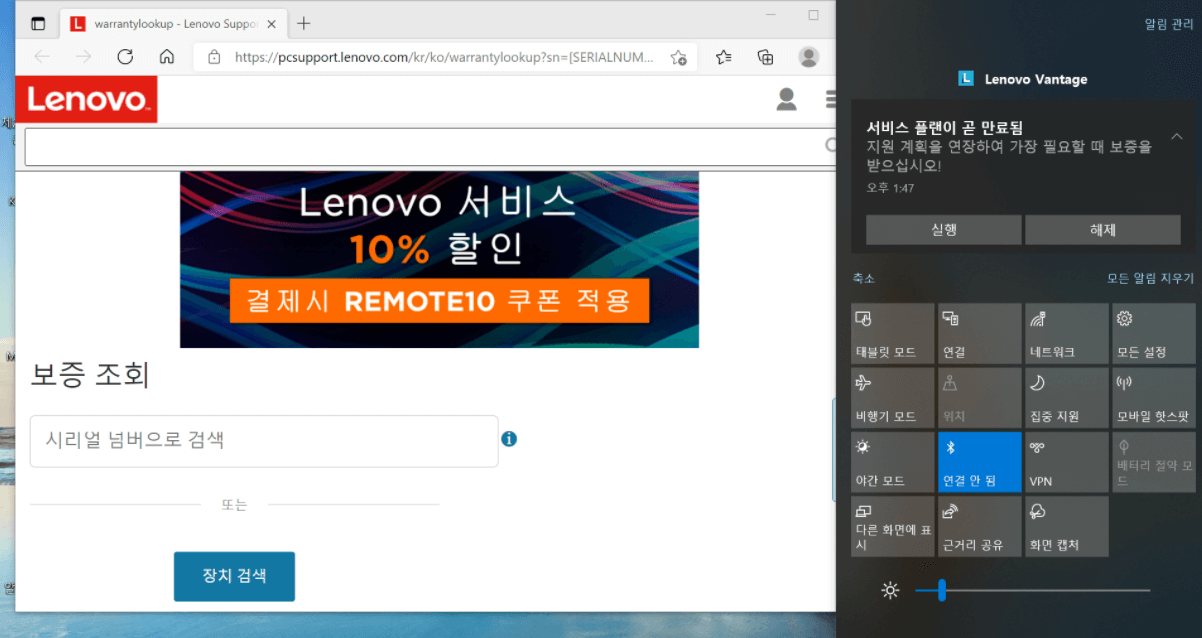
Task: Toggle Night light (야간 모드) tile
Action: tap(892, 461)
